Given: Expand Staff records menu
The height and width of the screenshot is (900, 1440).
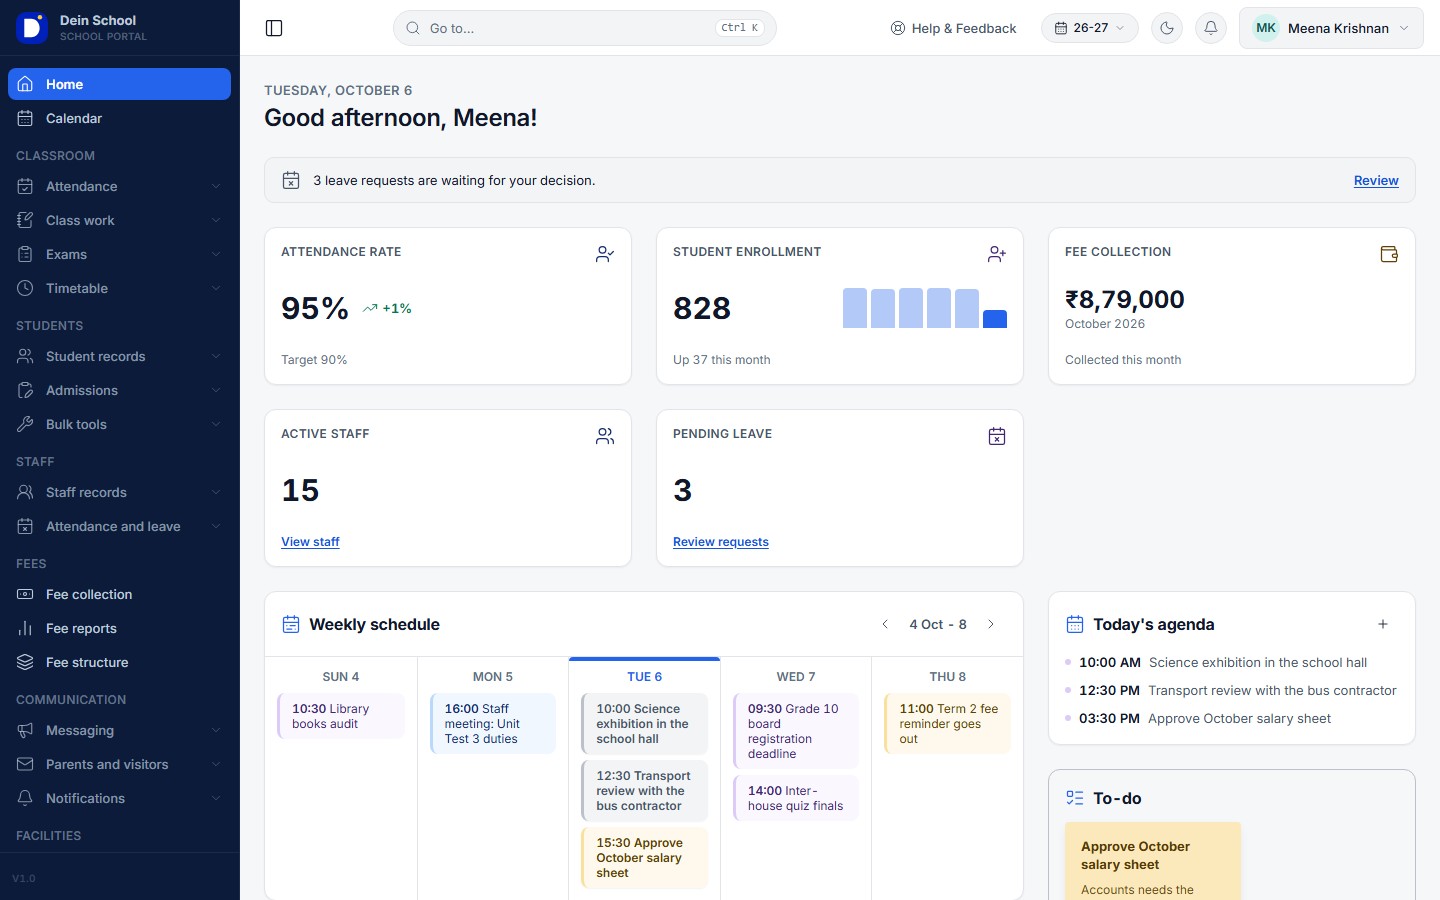Looking at the screenshot, I should (119, 492).
